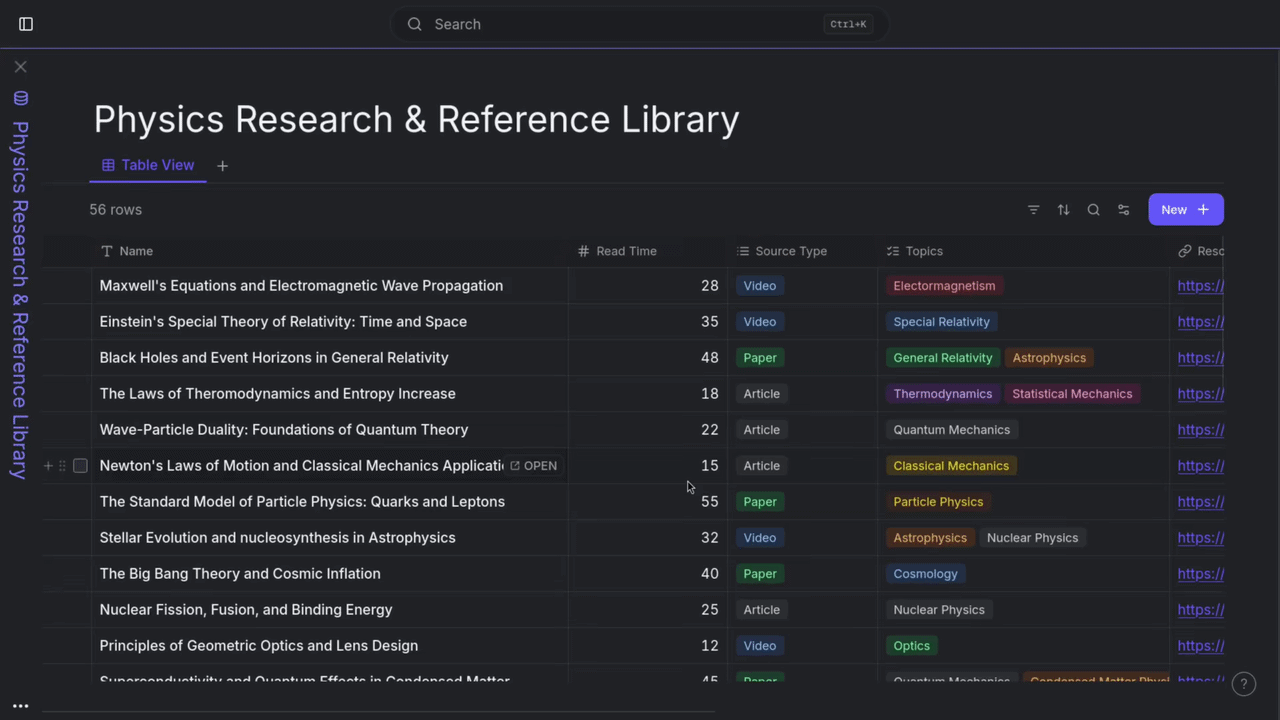Click the New button

coord(1186,210)
